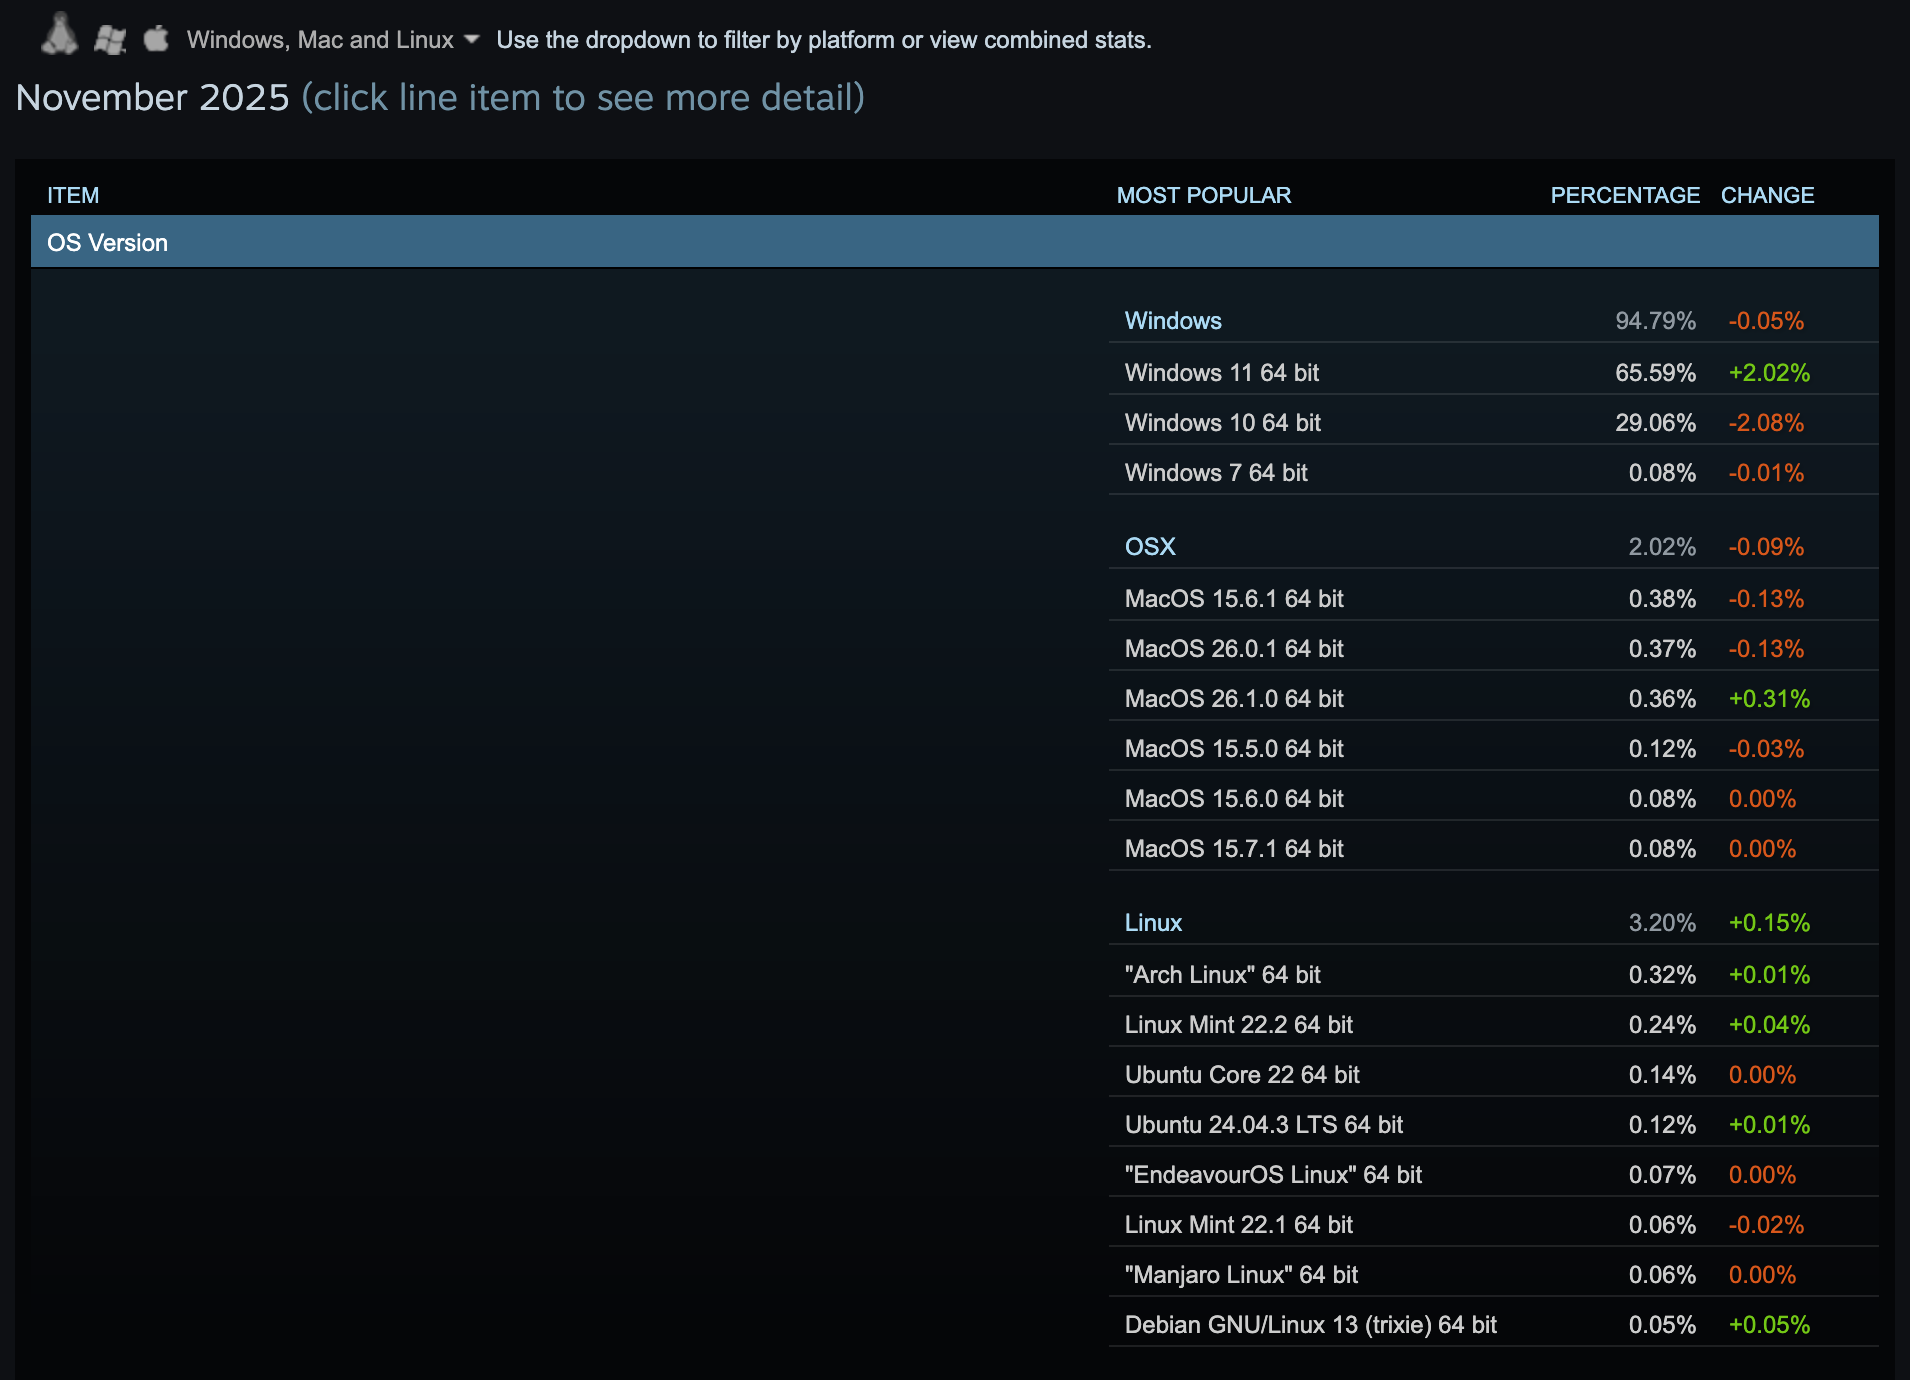
Task: Click Ubuntu 24.04.3 LTS 64 bit entry
Action: coord(1494,1125)
